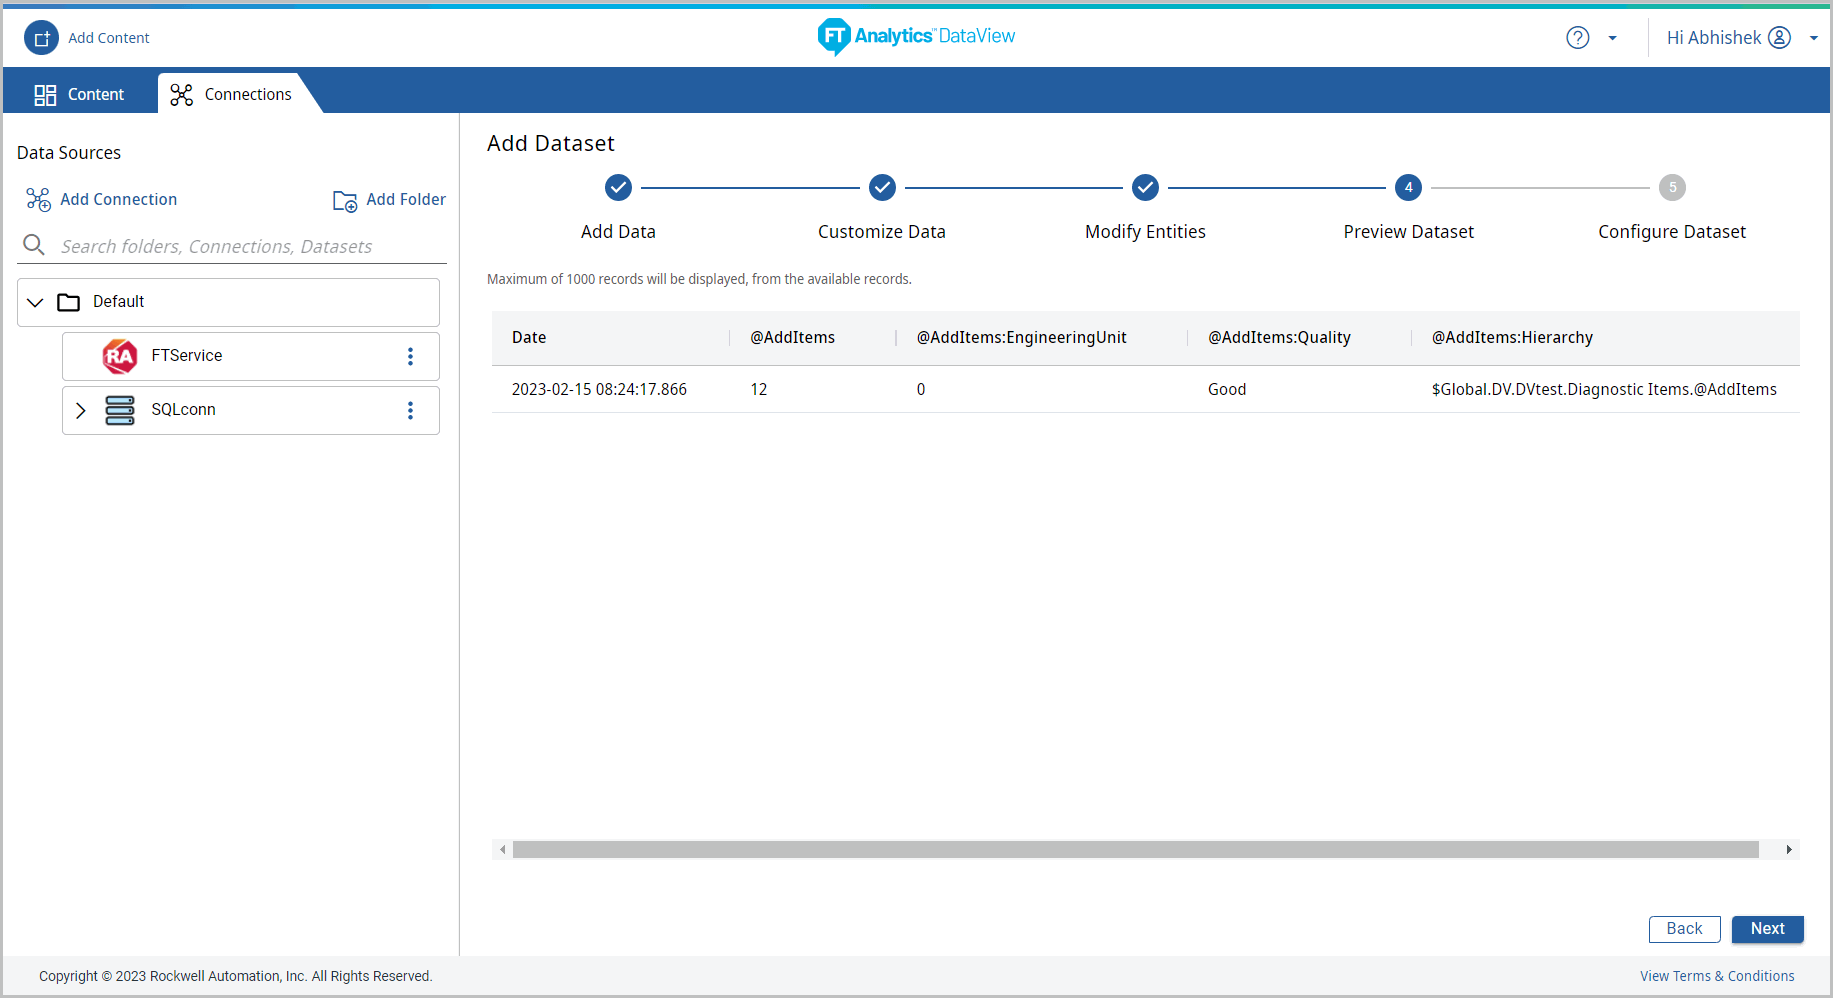Click the Configure Dataset step label
1833x998 pixels.
(1672, 232)
